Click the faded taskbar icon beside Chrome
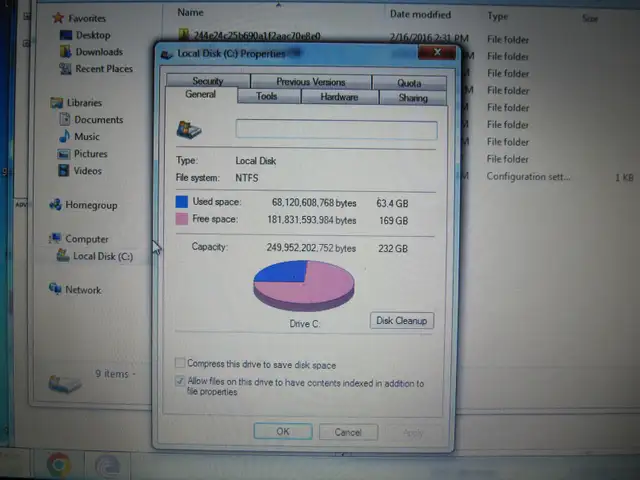The image size is (640, 480). [x=107, y=465]
